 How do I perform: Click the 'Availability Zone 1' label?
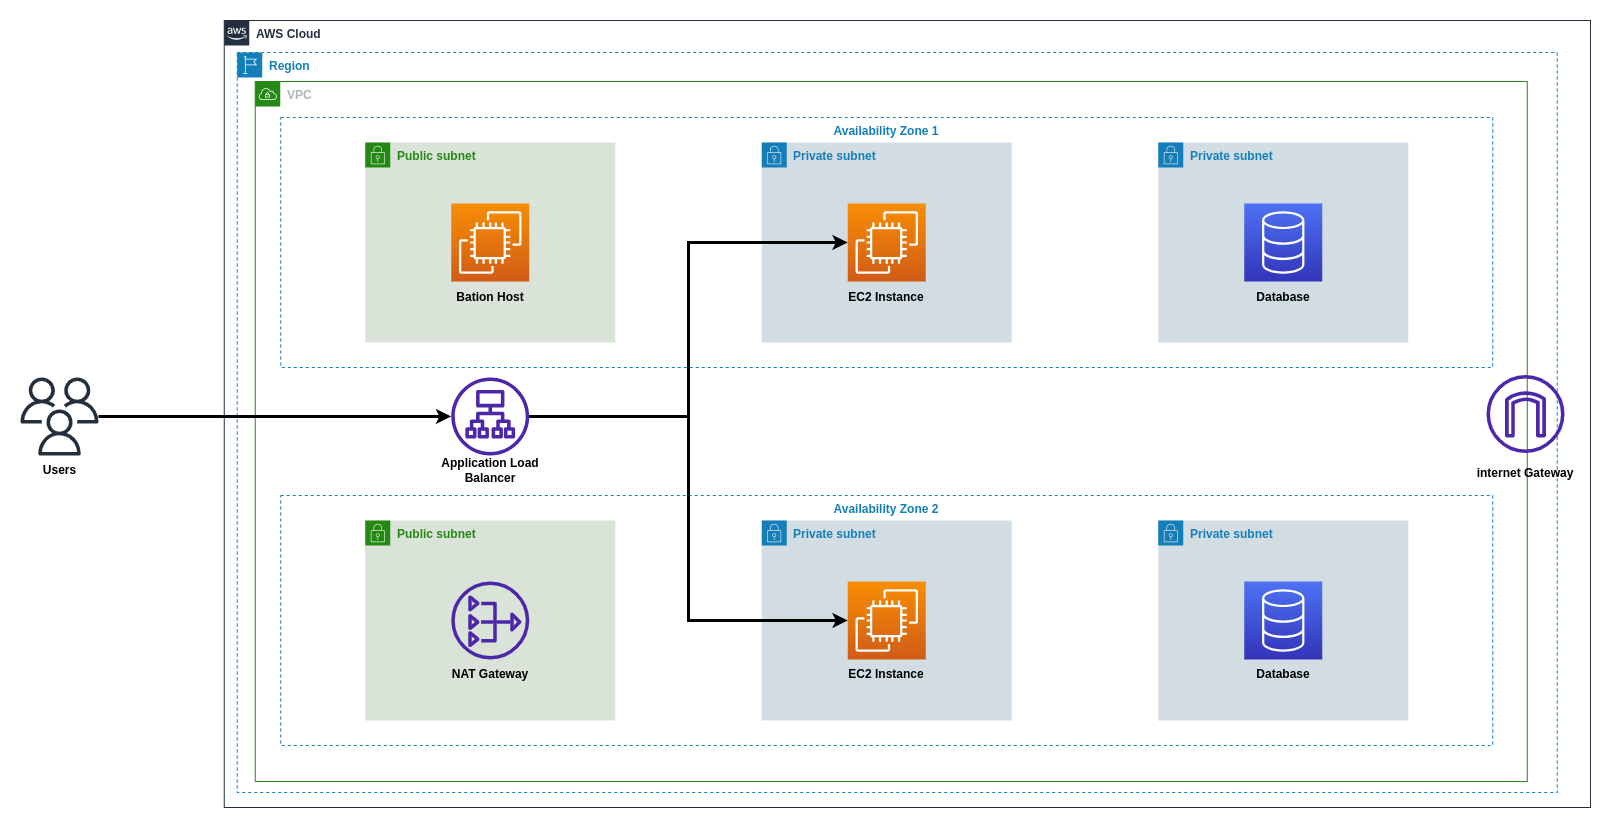[886, 131]
